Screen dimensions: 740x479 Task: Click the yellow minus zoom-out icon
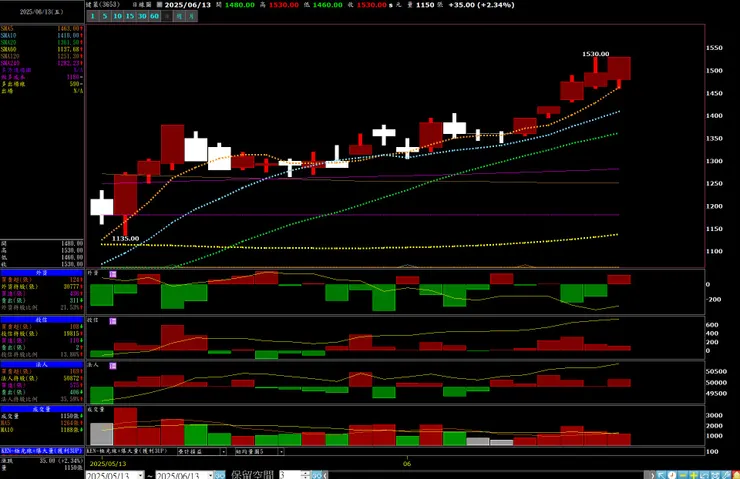[682, 475]
